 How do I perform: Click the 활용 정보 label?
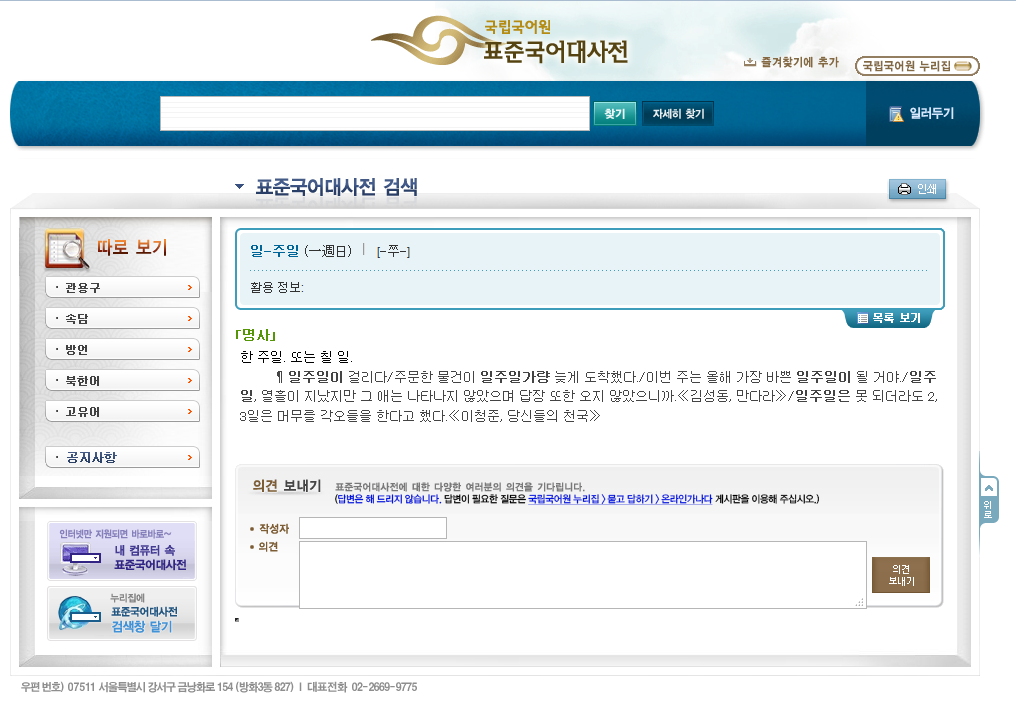(x=277, y=287)
